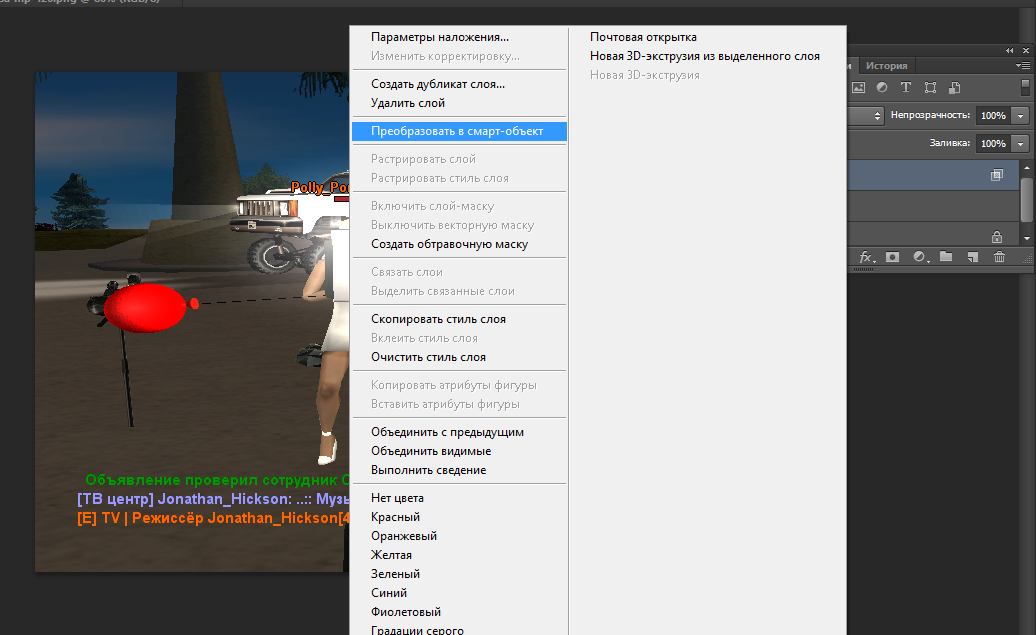Click the Fill 100% value field
The image size is (1036, 635).
coord(994,143)
